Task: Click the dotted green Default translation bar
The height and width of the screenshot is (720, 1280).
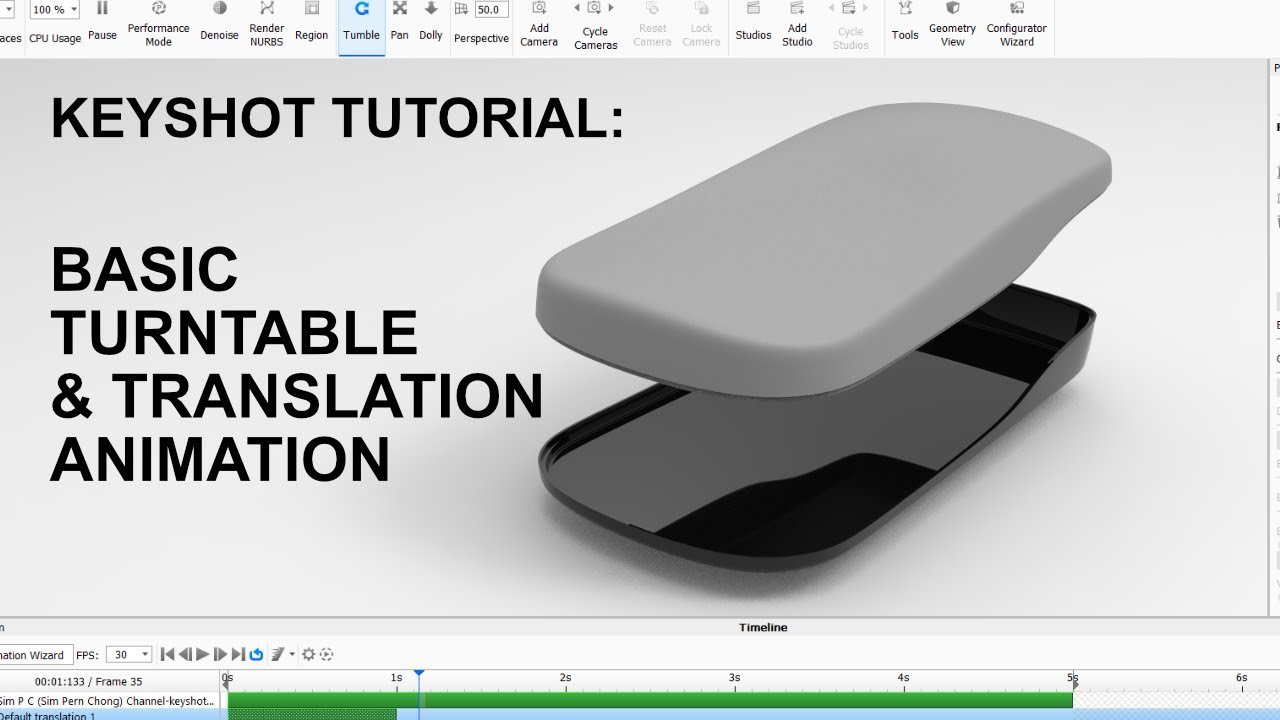Action: point(312,715)
